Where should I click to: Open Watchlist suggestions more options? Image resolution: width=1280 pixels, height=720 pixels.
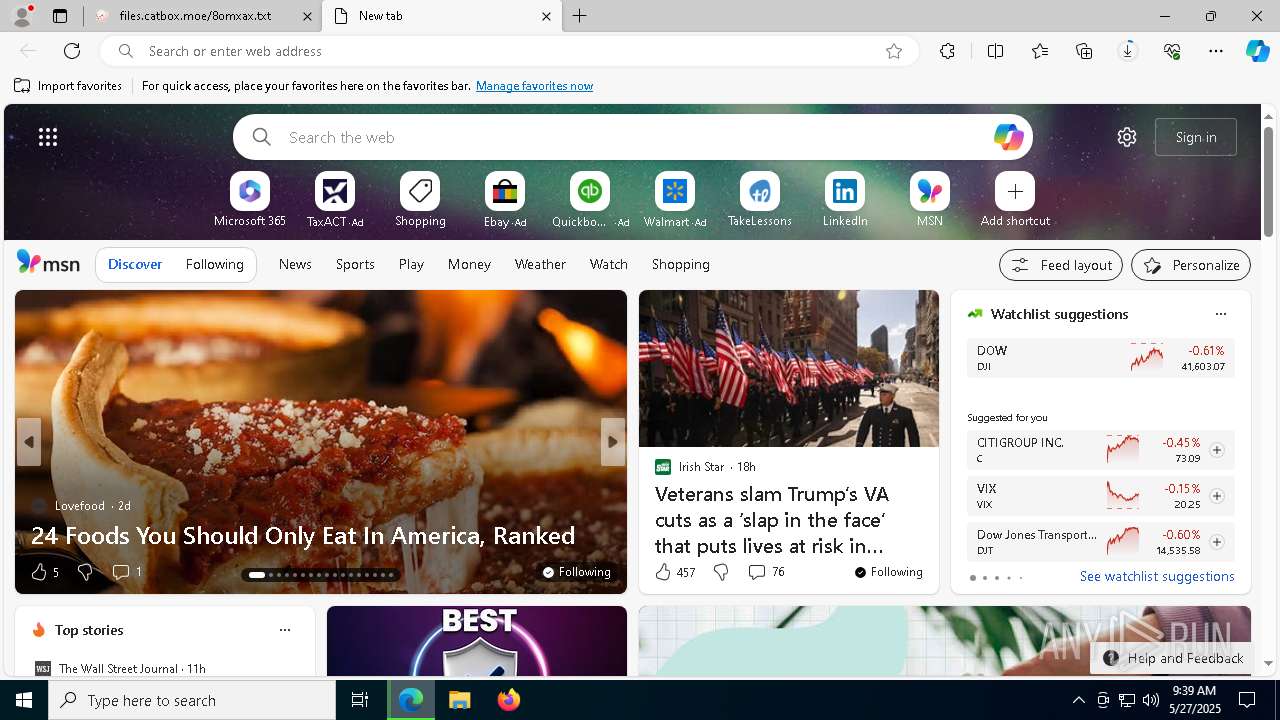point(1221,314)
